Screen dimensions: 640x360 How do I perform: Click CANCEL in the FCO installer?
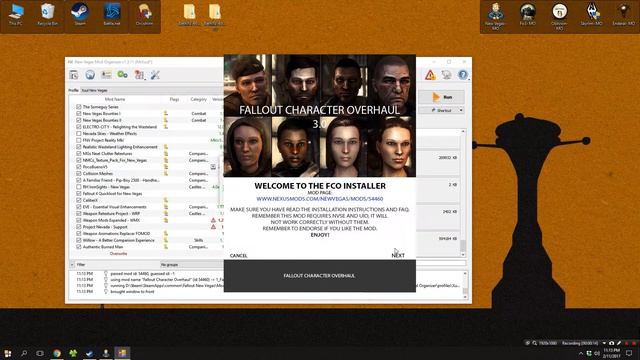pos(238,256)
